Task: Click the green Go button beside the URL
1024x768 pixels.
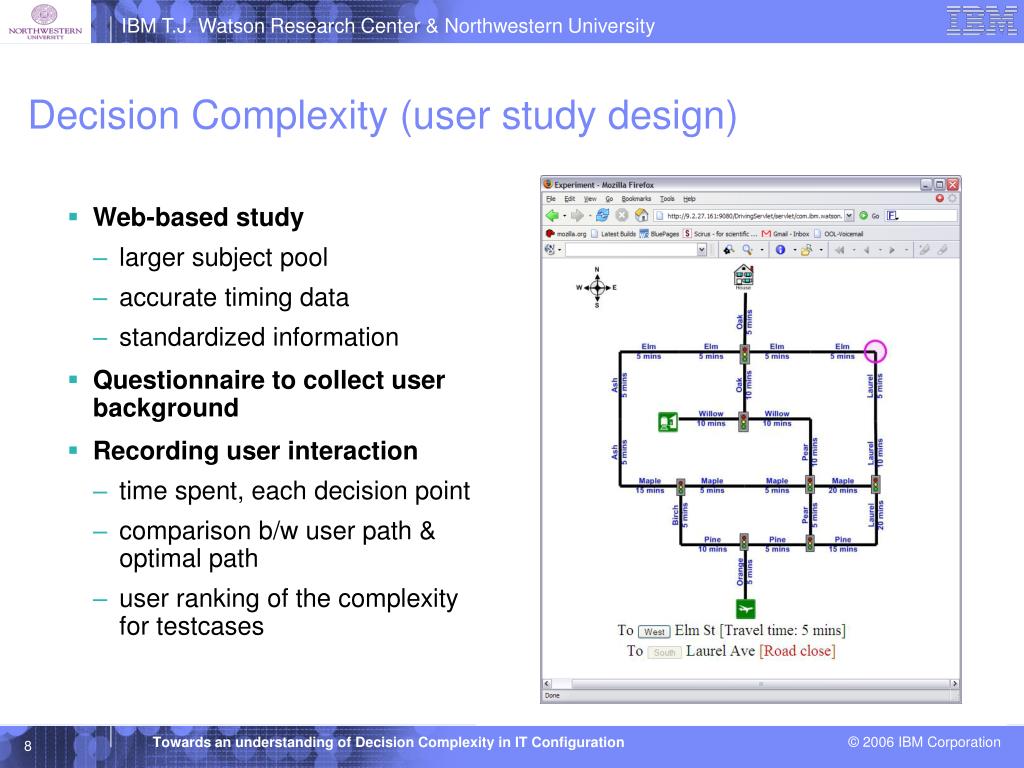Action: click(871, 216)
